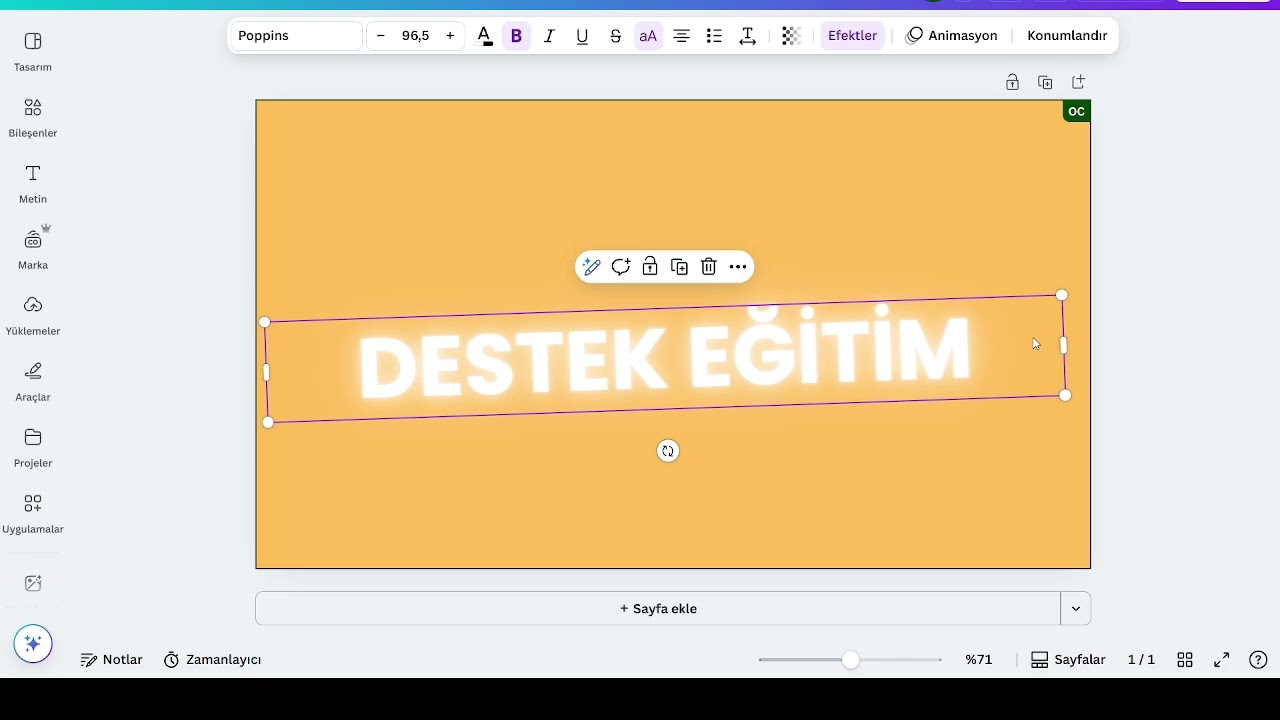Open the Zamanlayıcı timer
The height and width of the screenshot is (720, 1280).
click(212, 660)
